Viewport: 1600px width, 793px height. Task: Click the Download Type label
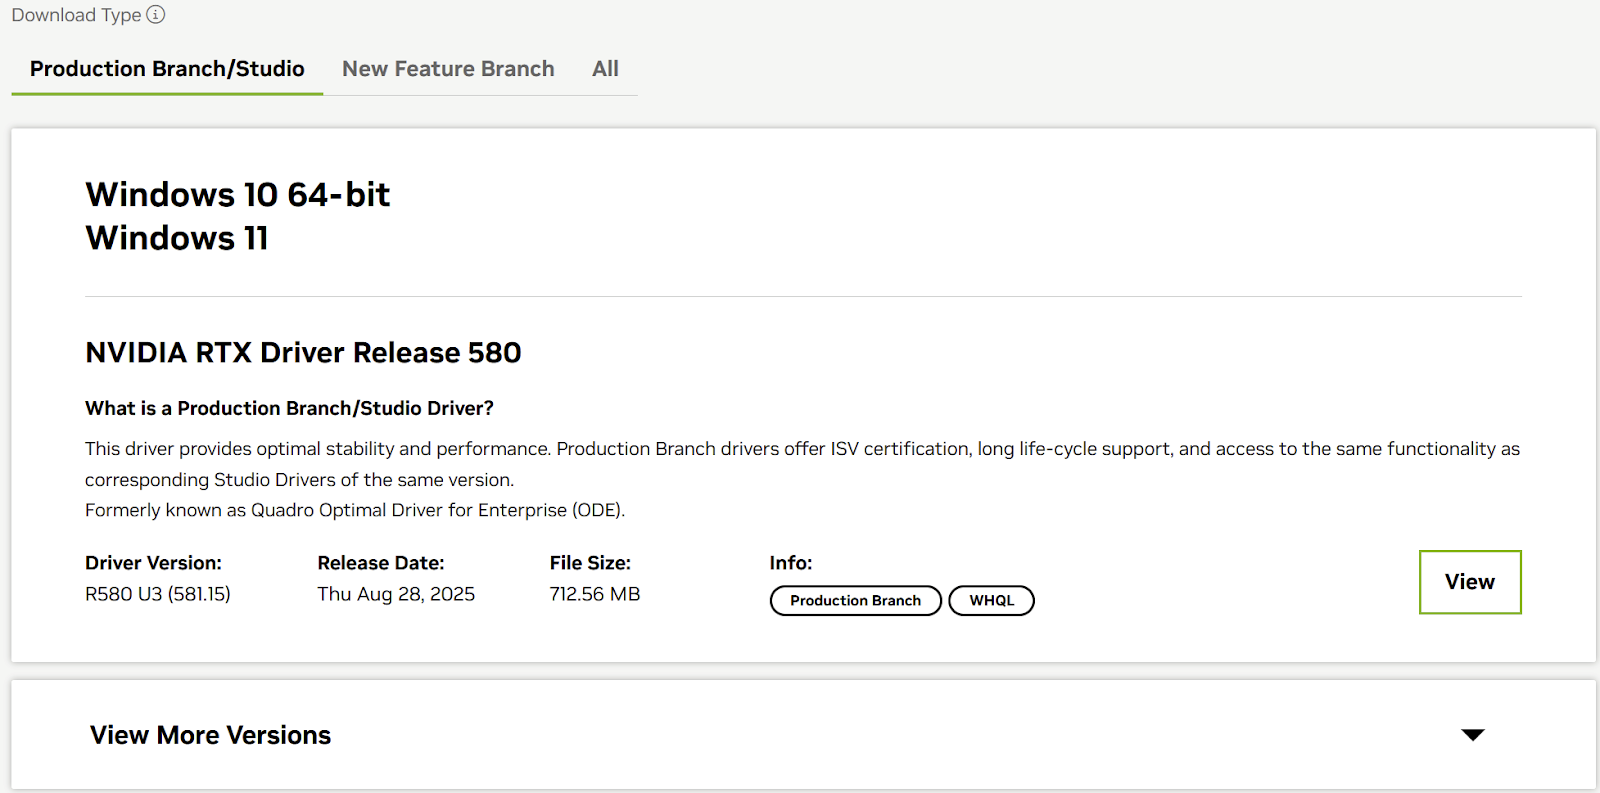click(76, 15)
